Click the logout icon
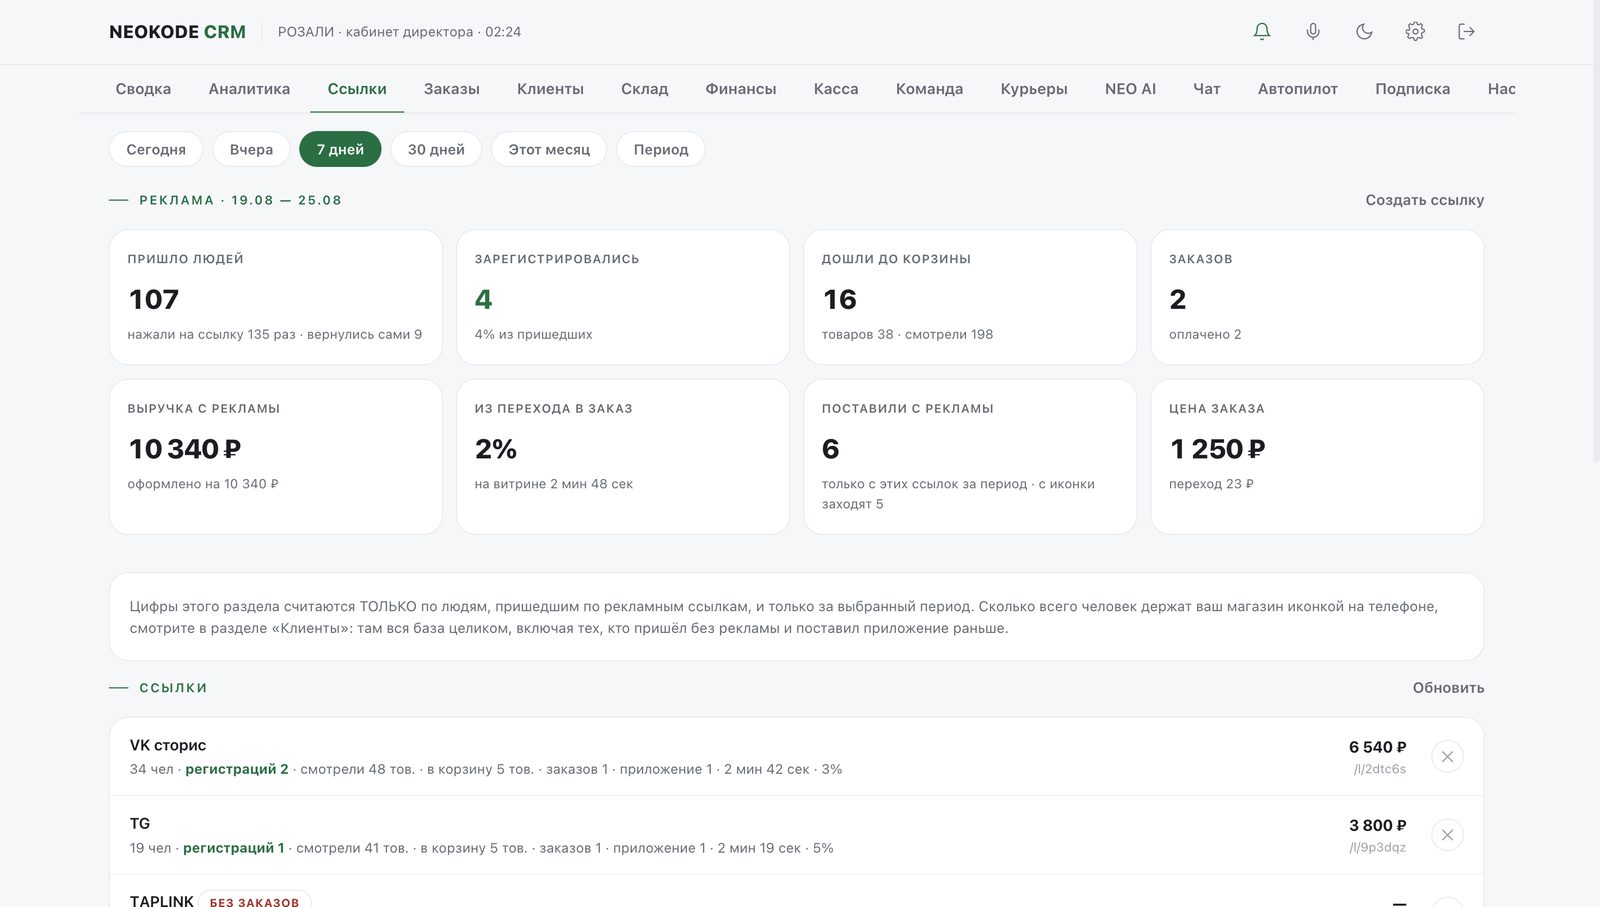Image resolution: width=1600 pixels, height=907 pixels. tap(1466, 32)
